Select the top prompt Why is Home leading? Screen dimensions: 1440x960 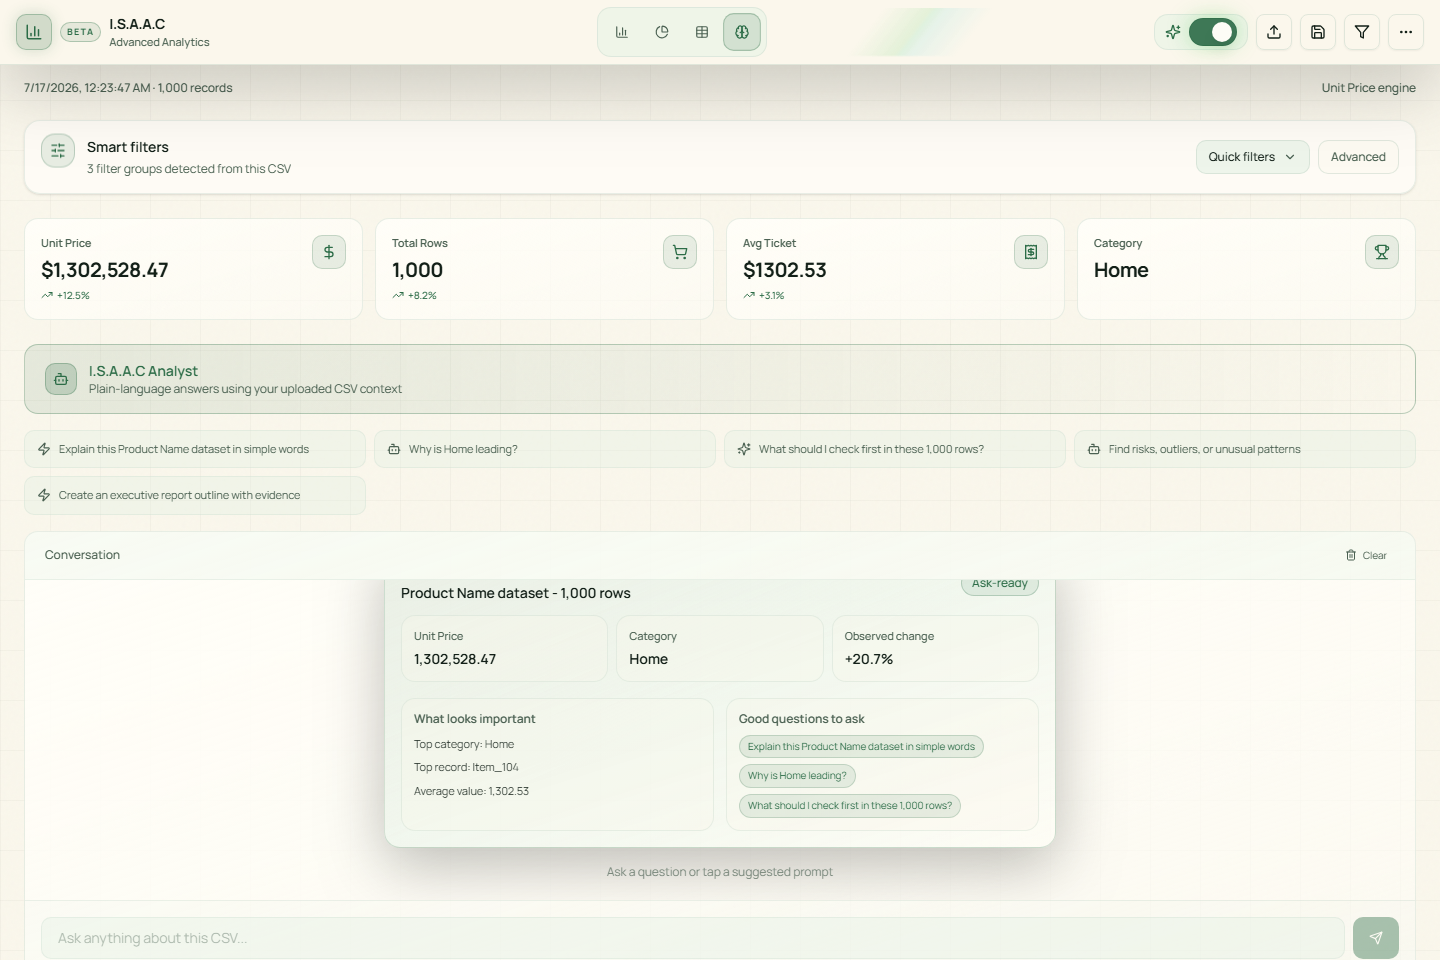545,449
